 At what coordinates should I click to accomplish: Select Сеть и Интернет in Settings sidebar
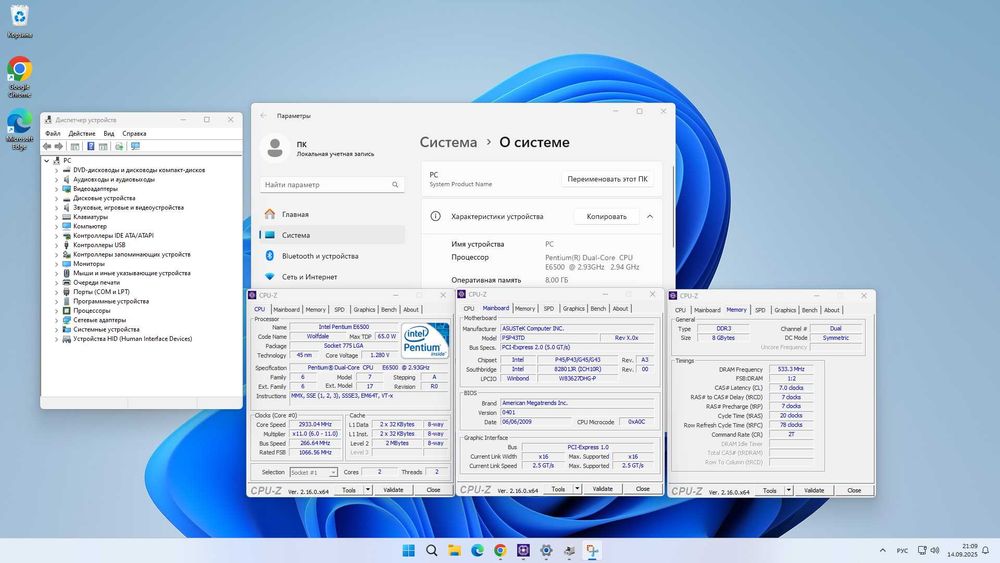tap(332, 277)
